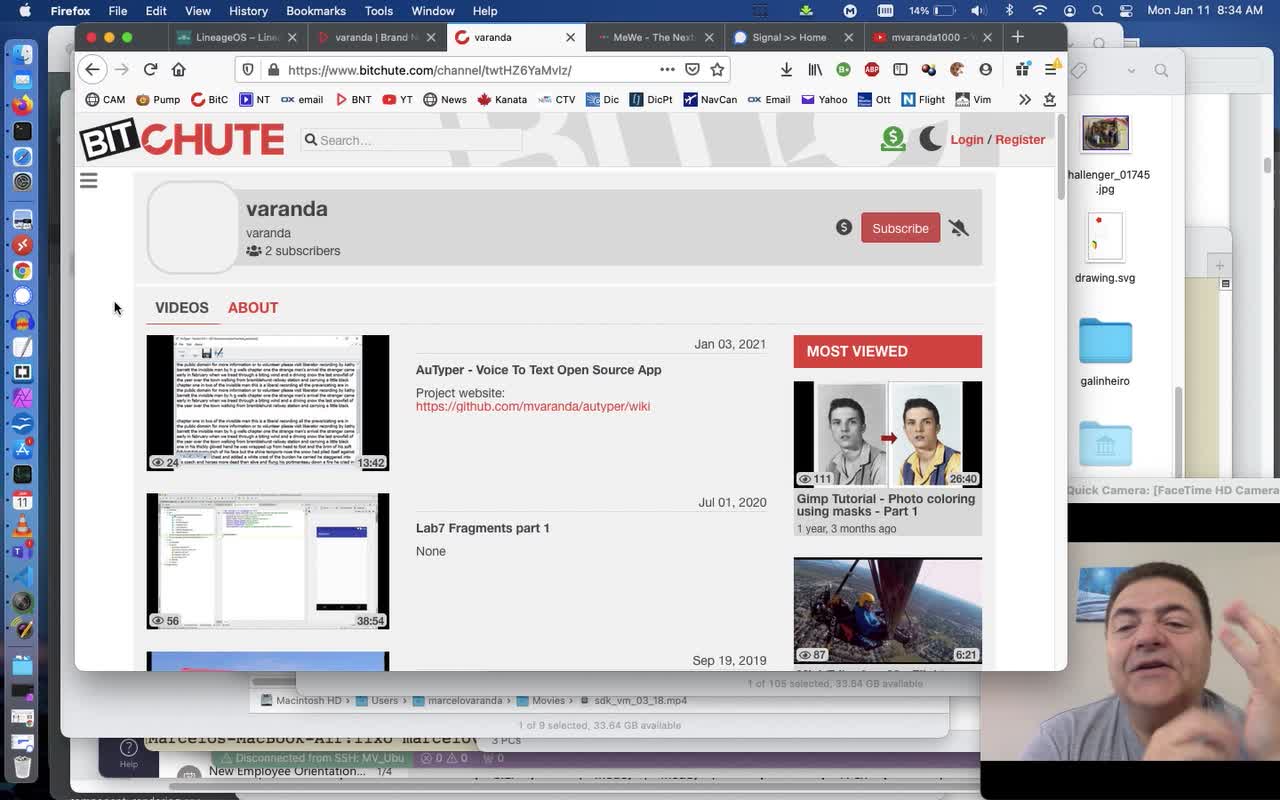Open the Tools menu

[378, 10]
